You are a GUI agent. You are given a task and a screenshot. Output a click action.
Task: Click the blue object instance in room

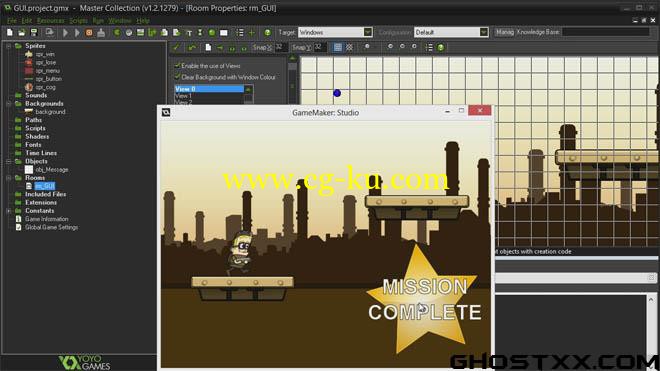coord(337,93)
